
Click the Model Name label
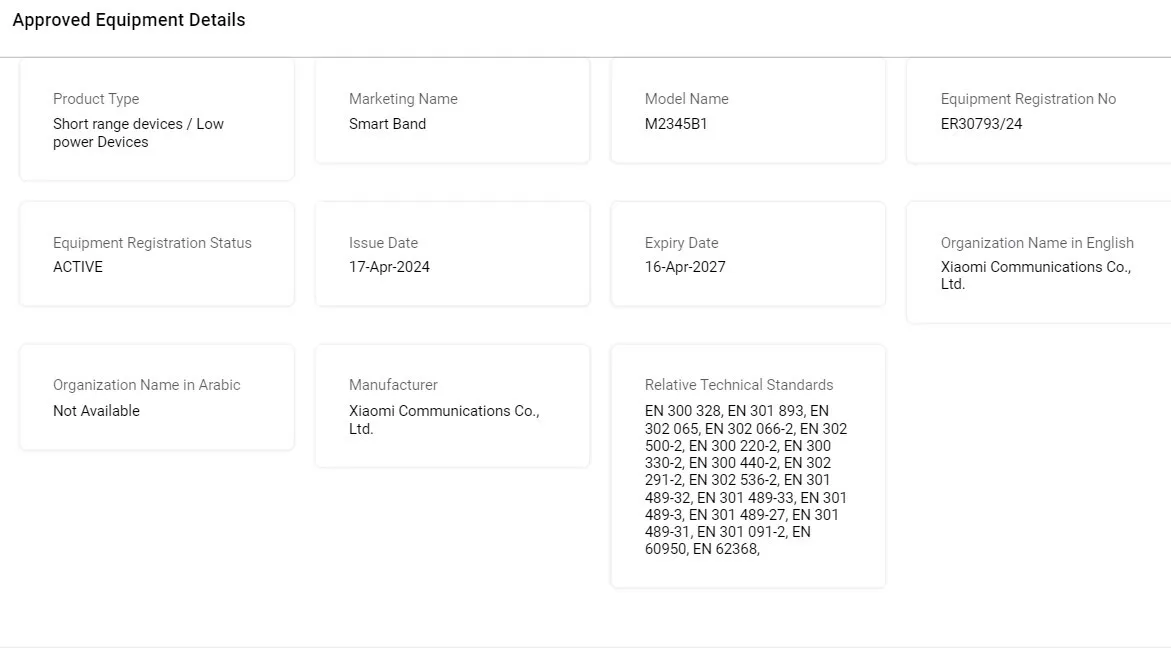tap(686, 99)
